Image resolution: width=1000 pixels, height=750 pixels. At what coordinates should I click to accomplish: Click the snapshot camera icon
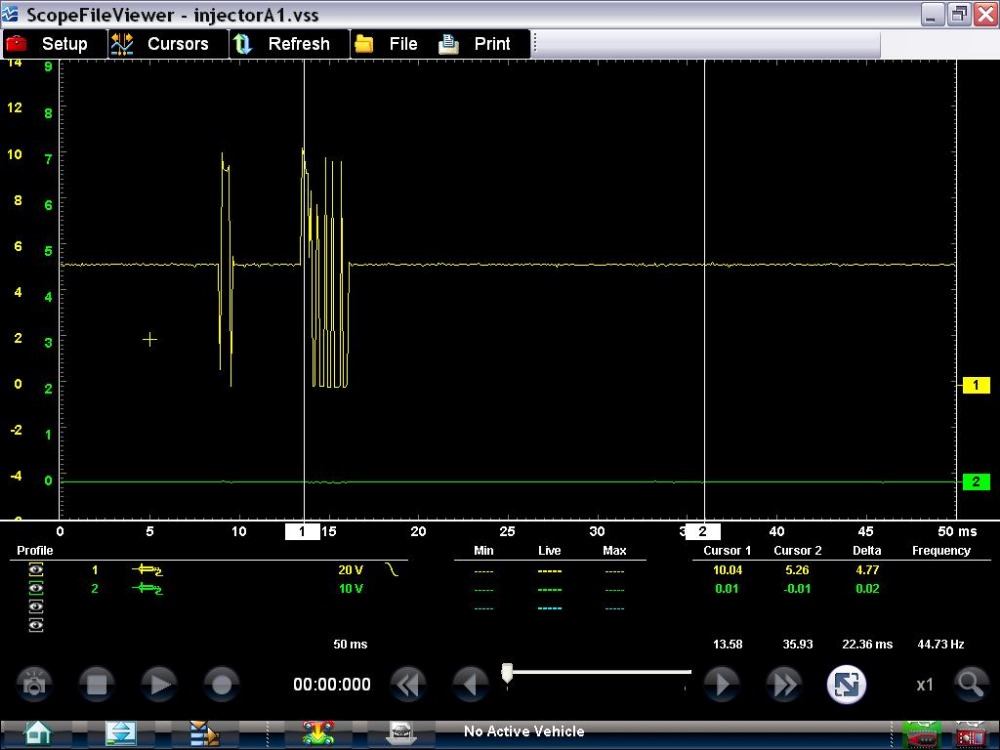point(35,685)
